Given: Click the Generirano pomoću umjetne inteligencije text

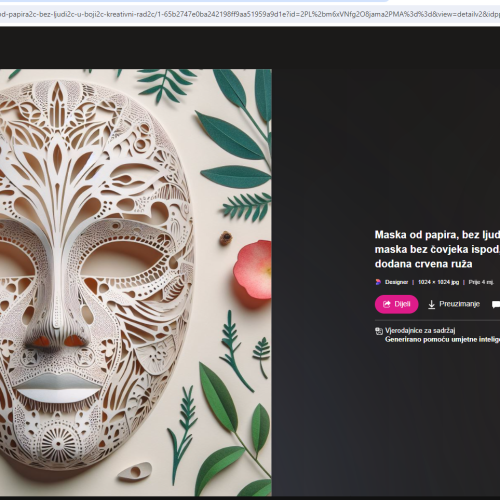Looking at the screenshot, I should pos(442,339).
